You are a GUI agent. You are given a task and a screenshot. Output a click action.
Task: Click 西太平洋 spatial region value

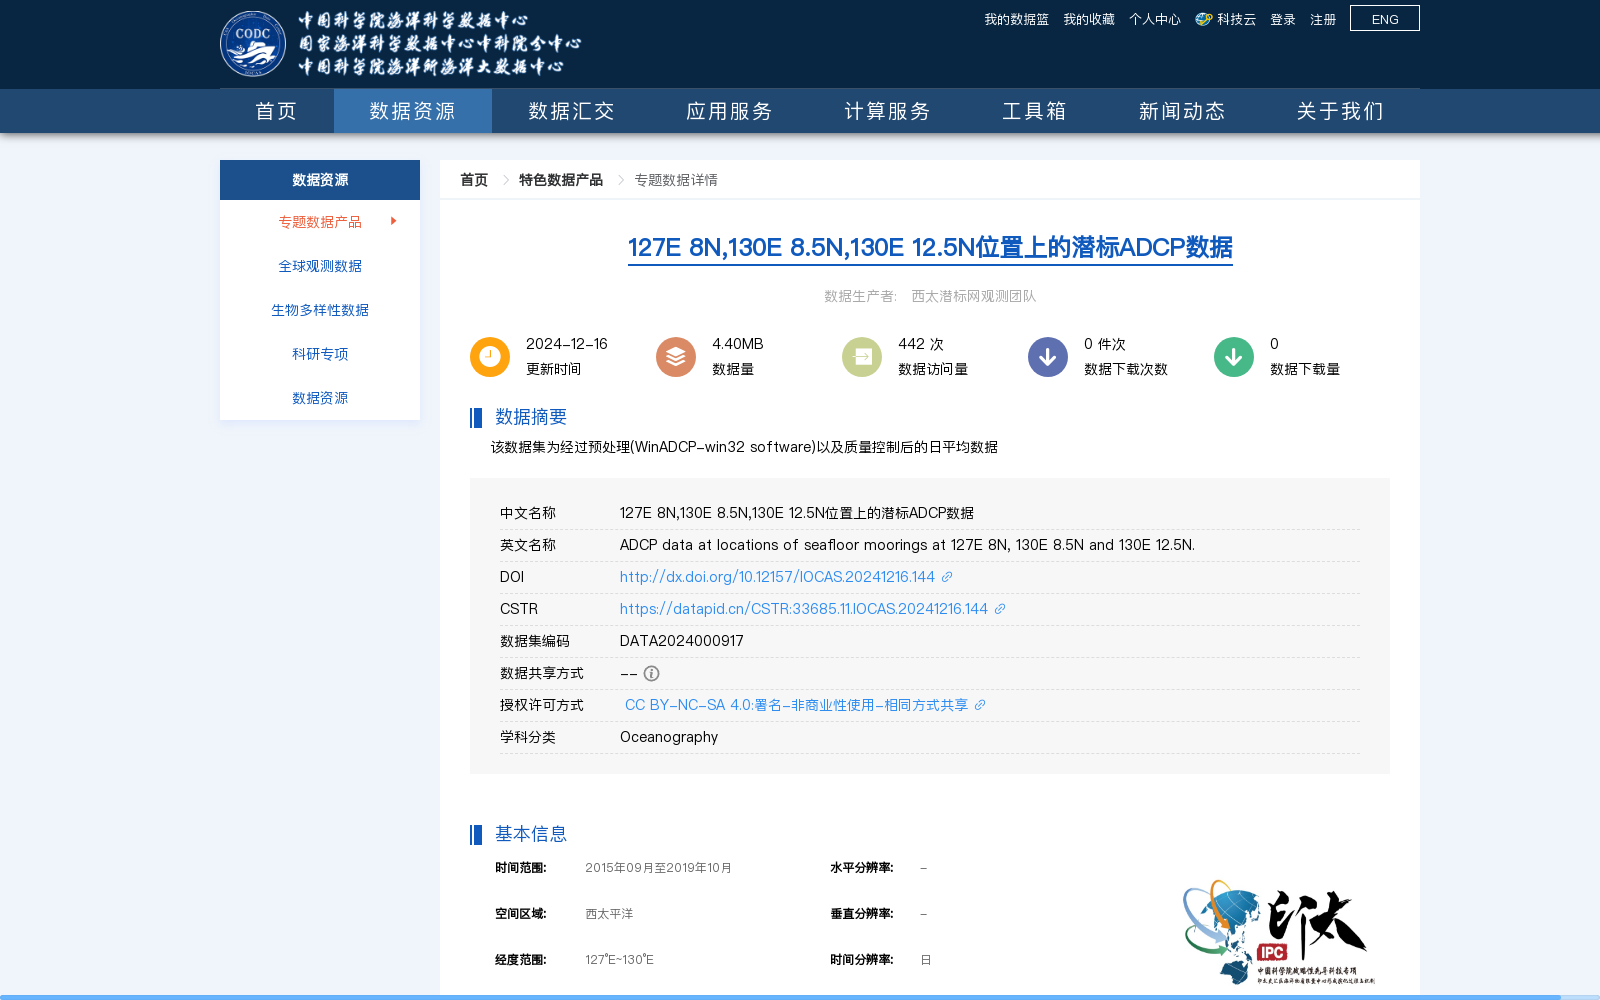tap(609, 914)
